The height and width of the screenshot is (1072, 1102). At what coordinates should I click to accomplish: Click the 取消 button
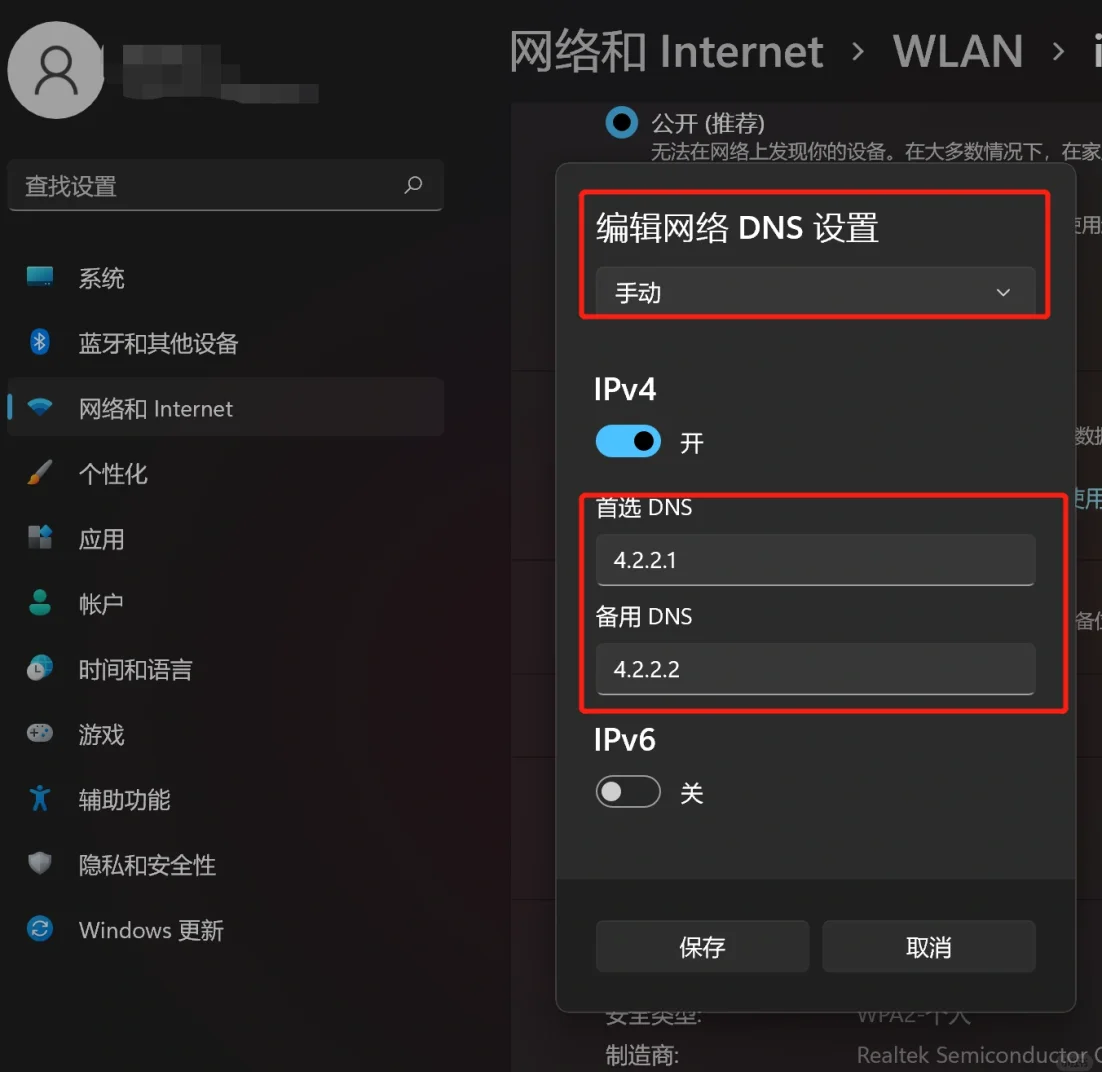click(928, 947)
